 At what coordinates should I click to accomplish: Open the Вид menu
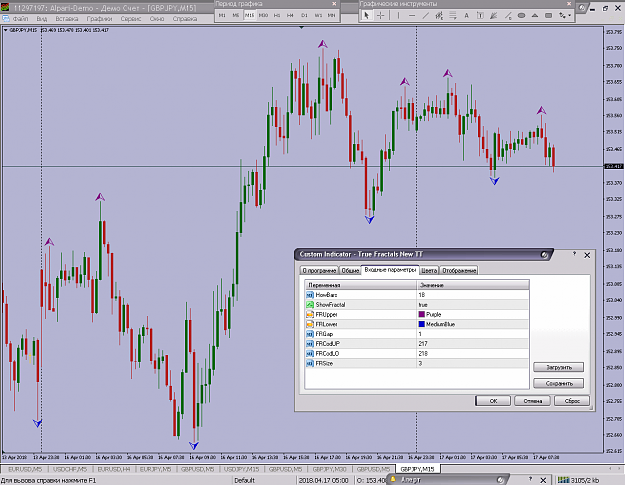pyautogui.click(x=41, y=19)
